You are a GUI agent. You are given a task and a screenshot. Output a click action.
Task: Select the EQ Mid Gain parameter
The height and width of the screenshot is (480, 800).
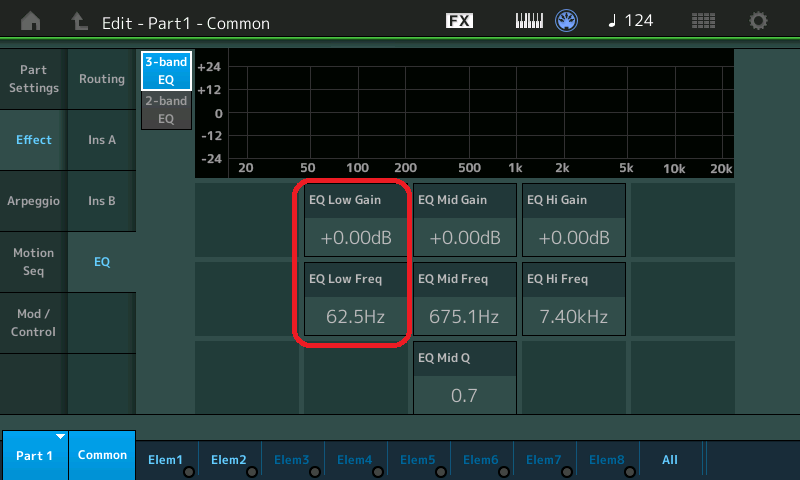click(x=465, y=220)
